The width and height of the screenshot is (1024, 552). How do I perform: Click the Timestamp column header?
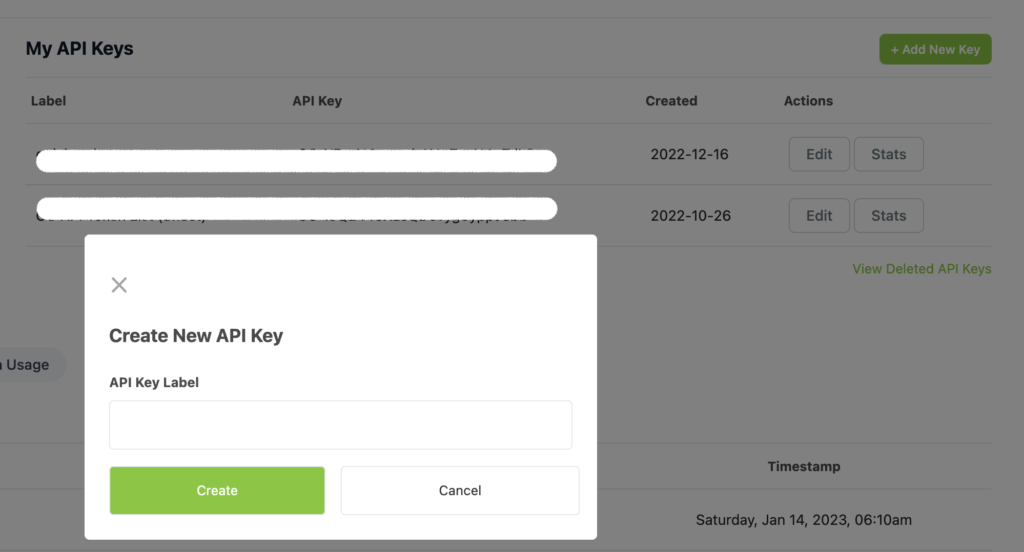point(804,466)
